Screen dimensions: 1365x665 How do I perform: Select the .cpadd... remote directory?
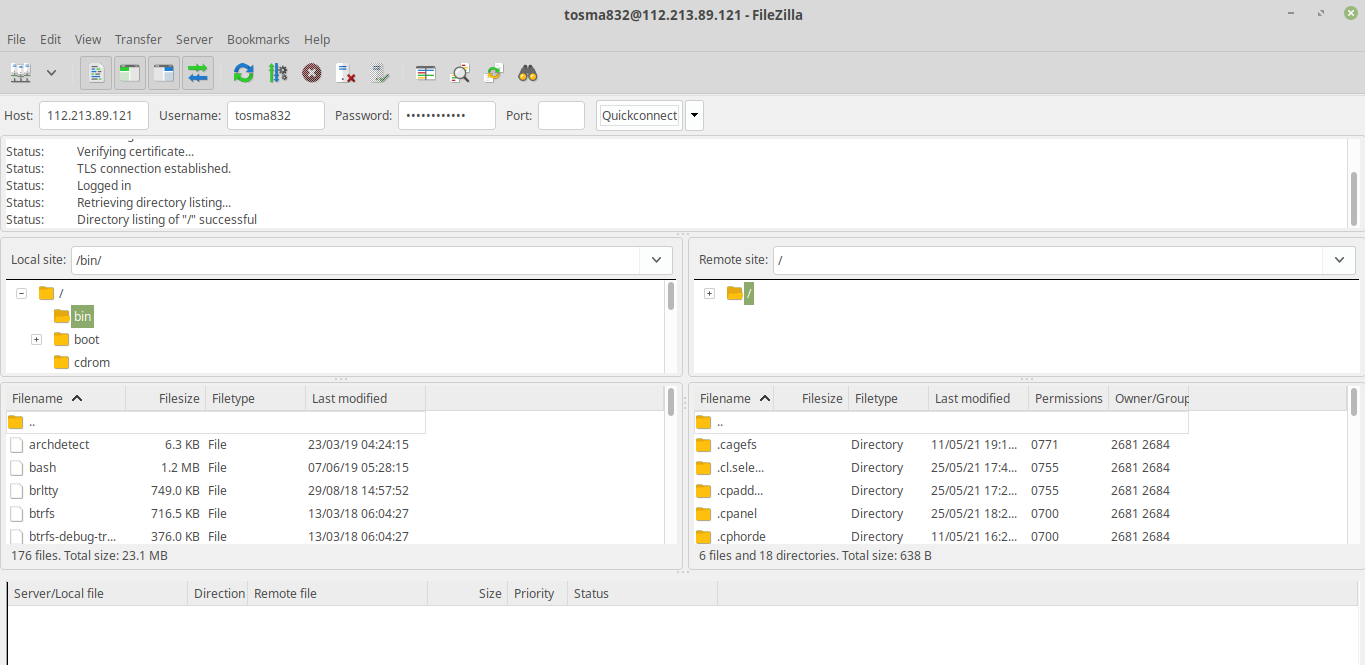[941, 490]
